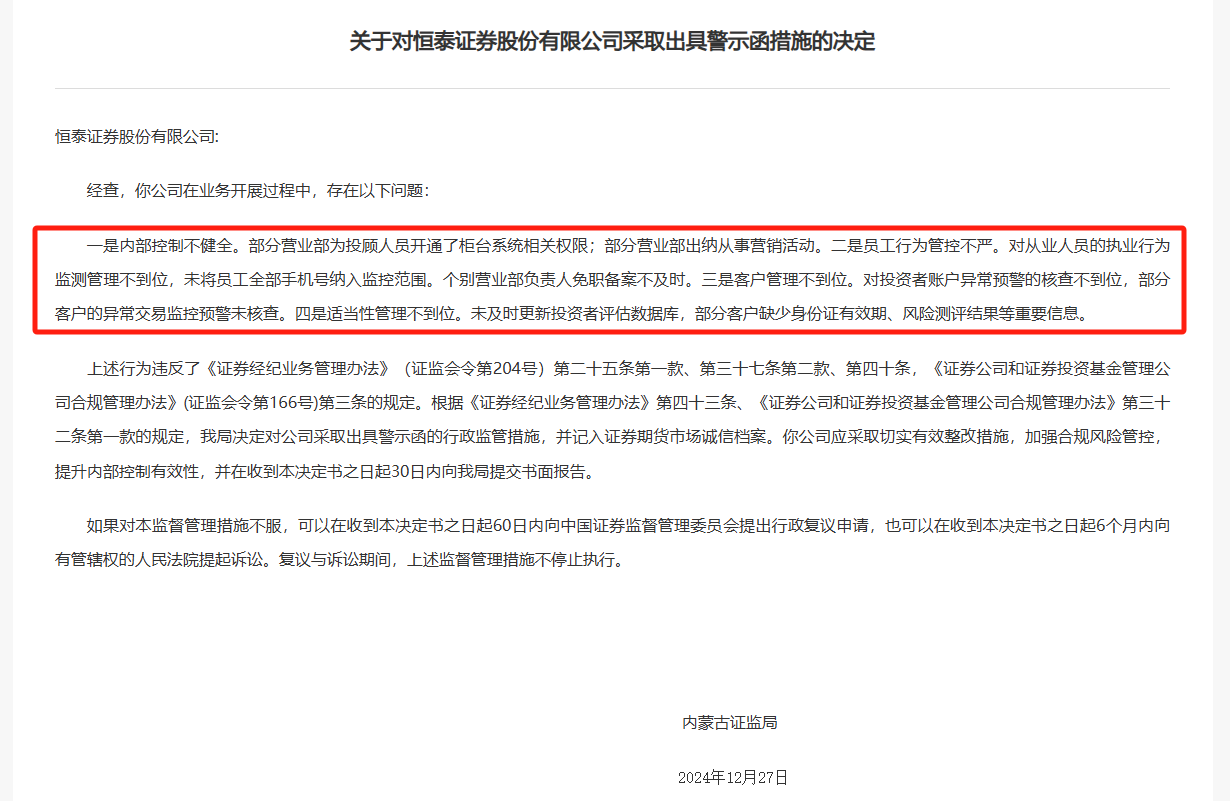
Task: Click the document title heading
Action: click(x=612, y=42)
